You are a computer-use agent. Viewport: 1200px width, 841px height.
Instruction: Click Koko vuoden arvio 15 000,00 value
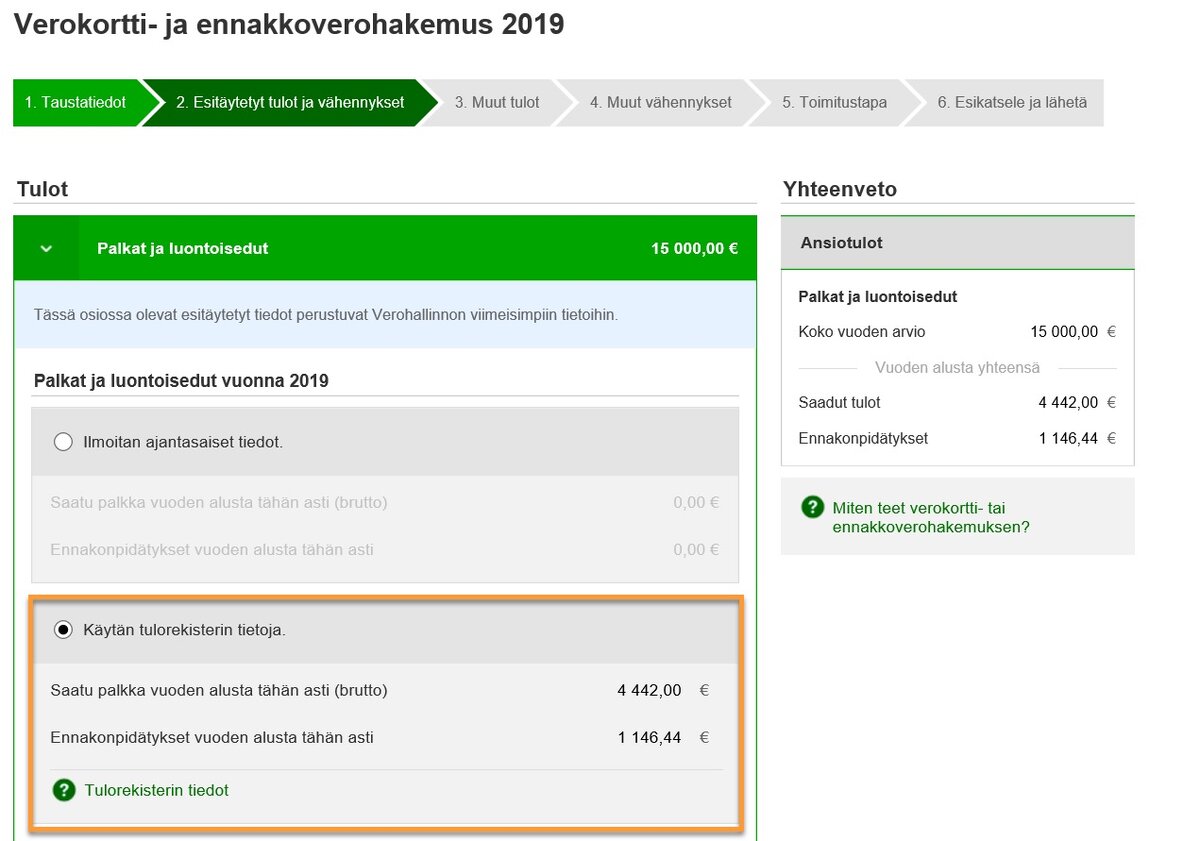pyautogui.click(x=1064, y=332)
